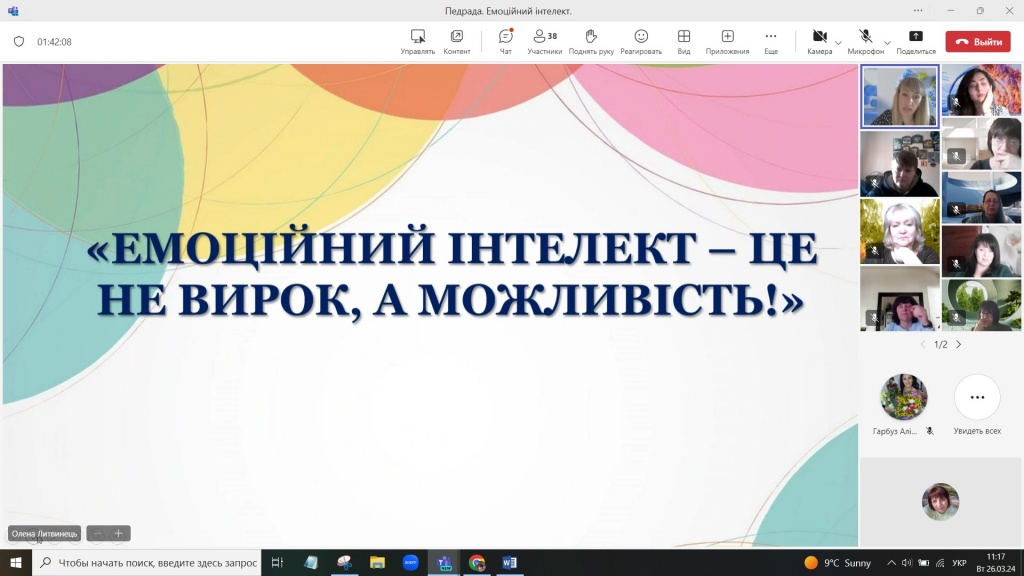Open Microsoft Word from taskbar

tap(509, 562)
